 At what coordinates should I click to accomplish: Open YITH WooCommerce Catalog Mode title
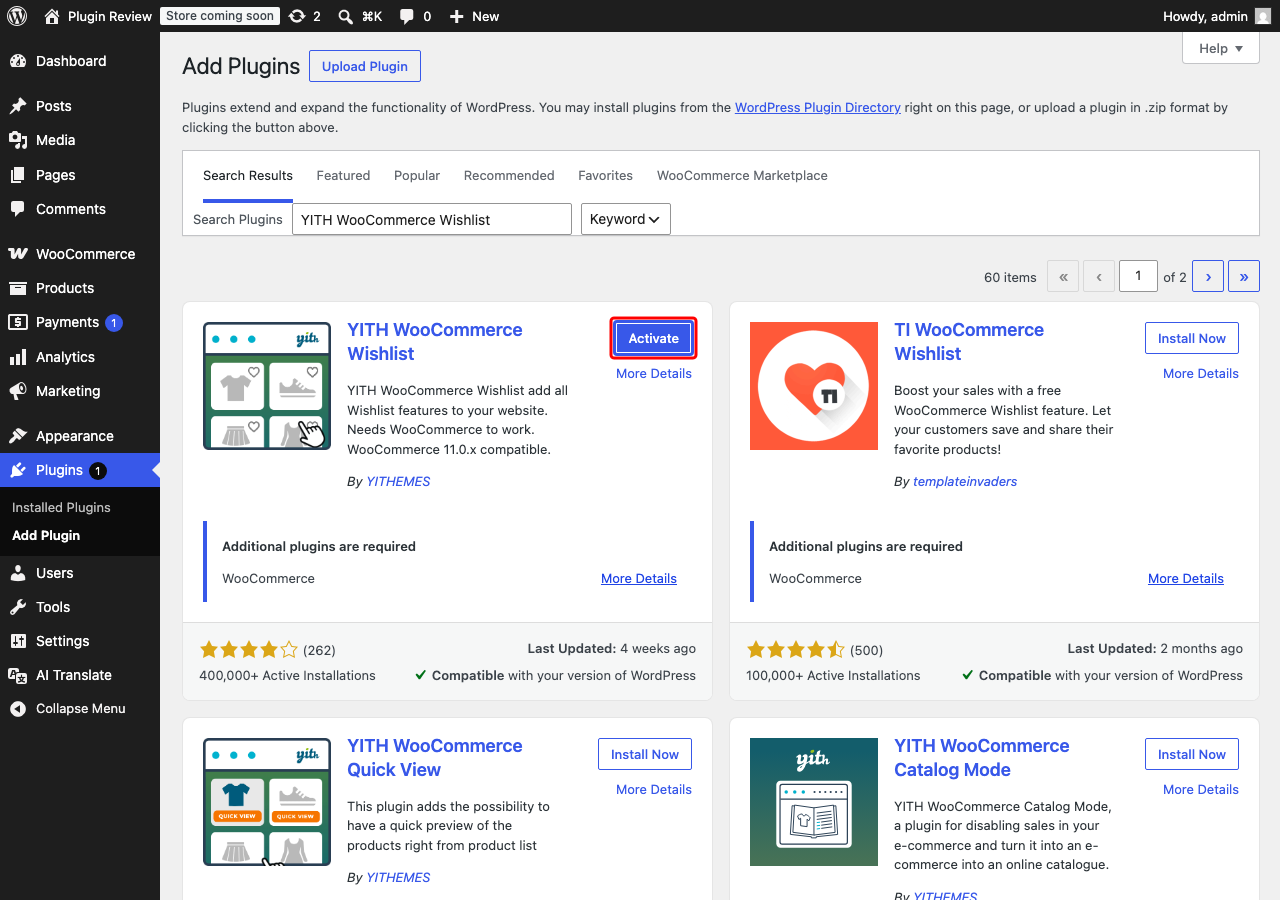point(982,758)
